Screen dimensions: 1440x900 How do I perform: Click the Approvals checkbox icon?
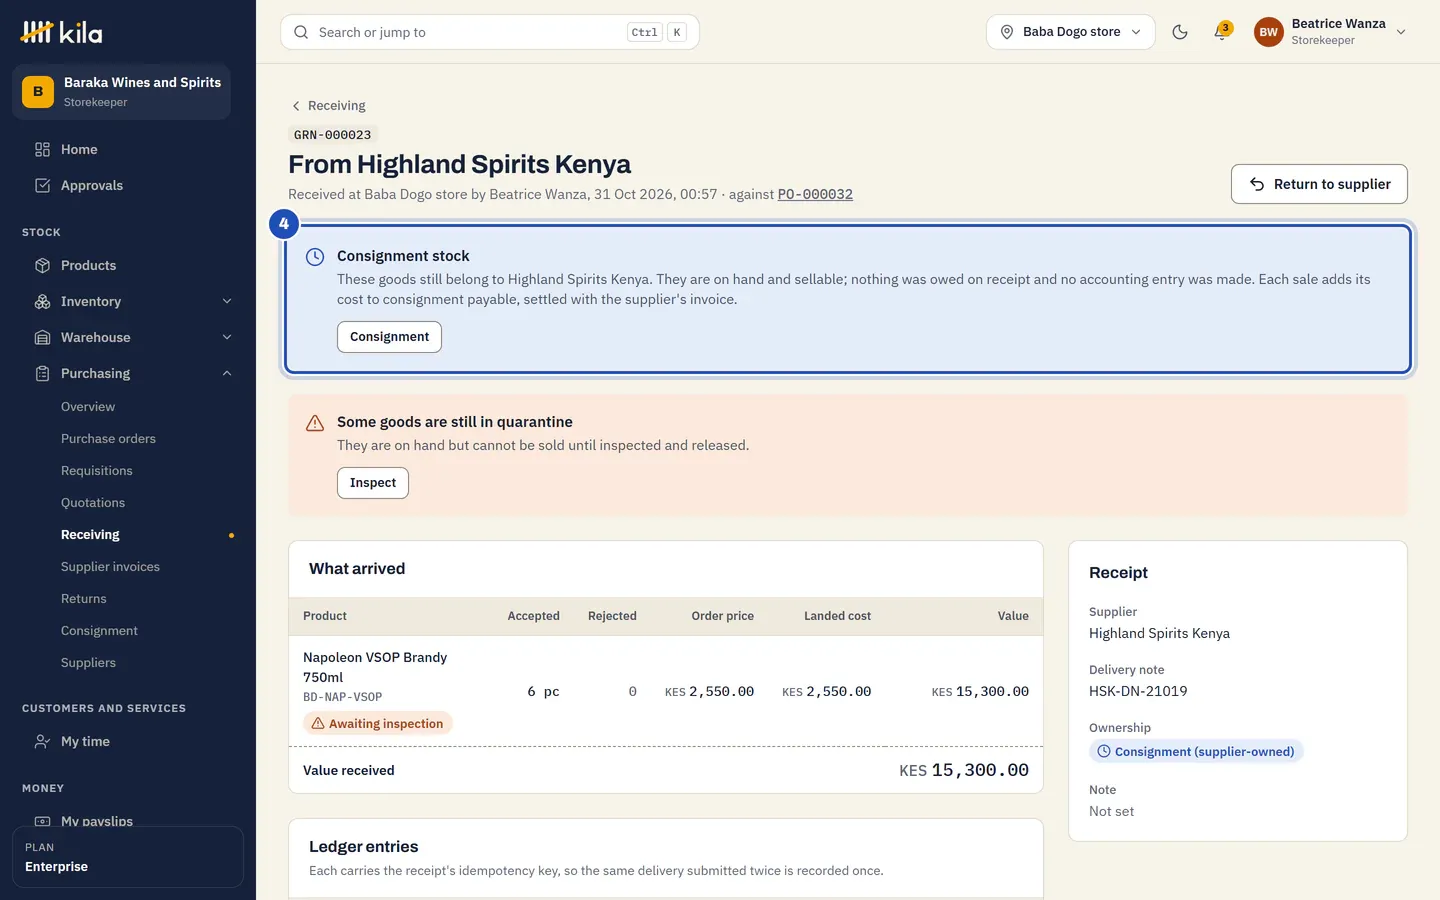pyautogui.click(x=42, y=185)
